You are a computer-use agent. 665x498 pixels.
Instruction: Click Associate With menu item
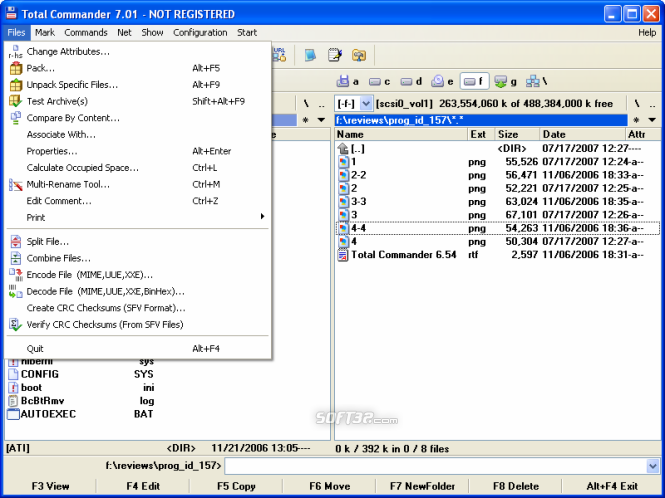[x=138, y=135]
